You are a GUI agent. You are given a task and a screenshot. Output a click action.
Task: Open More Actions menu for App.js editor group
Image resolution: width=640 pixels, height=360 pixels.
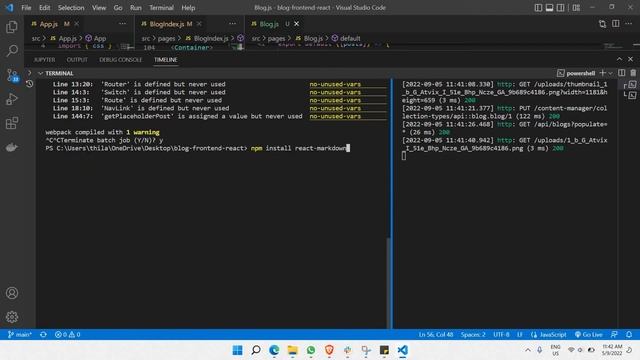[122, 24]
